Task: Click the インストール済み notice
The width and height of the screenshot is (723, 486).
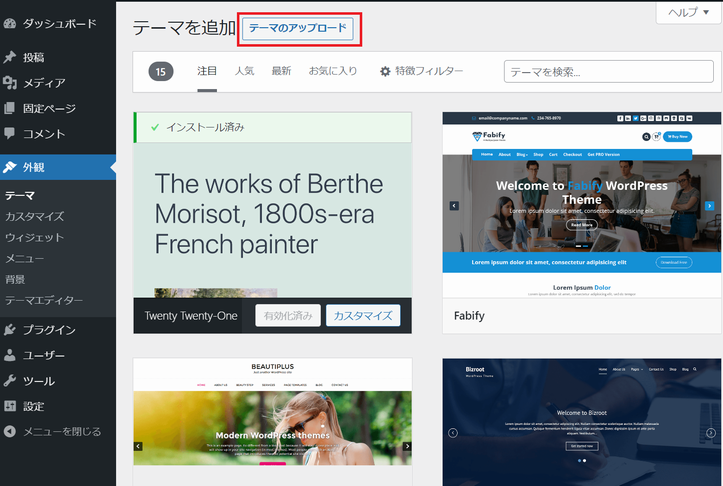Action: pyautogui.click(x=273, y=127)
